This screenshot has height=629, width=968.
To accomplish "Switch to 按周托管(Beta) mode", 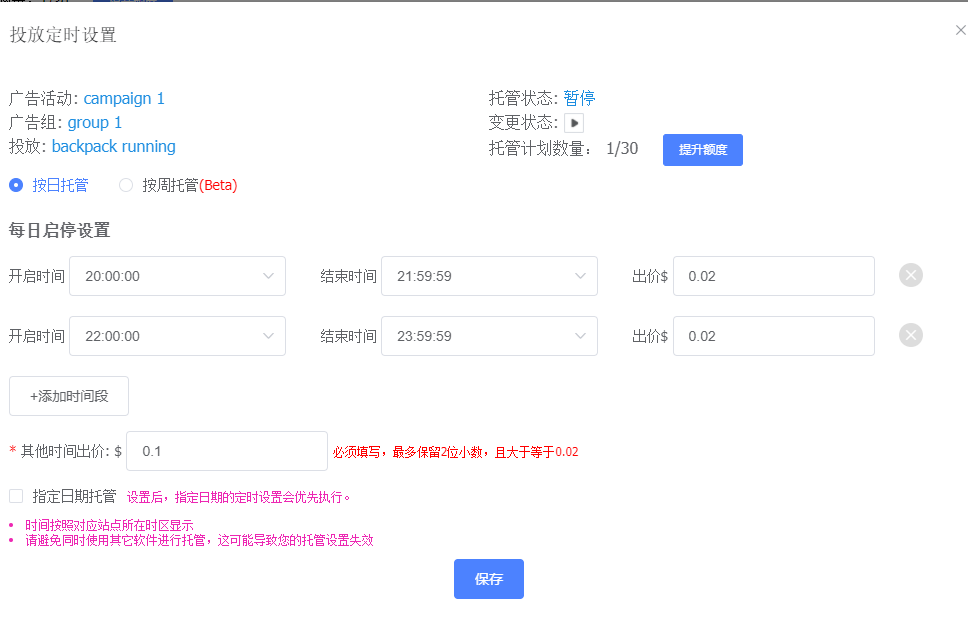I will pyautogui.click(x=126, y=185).
